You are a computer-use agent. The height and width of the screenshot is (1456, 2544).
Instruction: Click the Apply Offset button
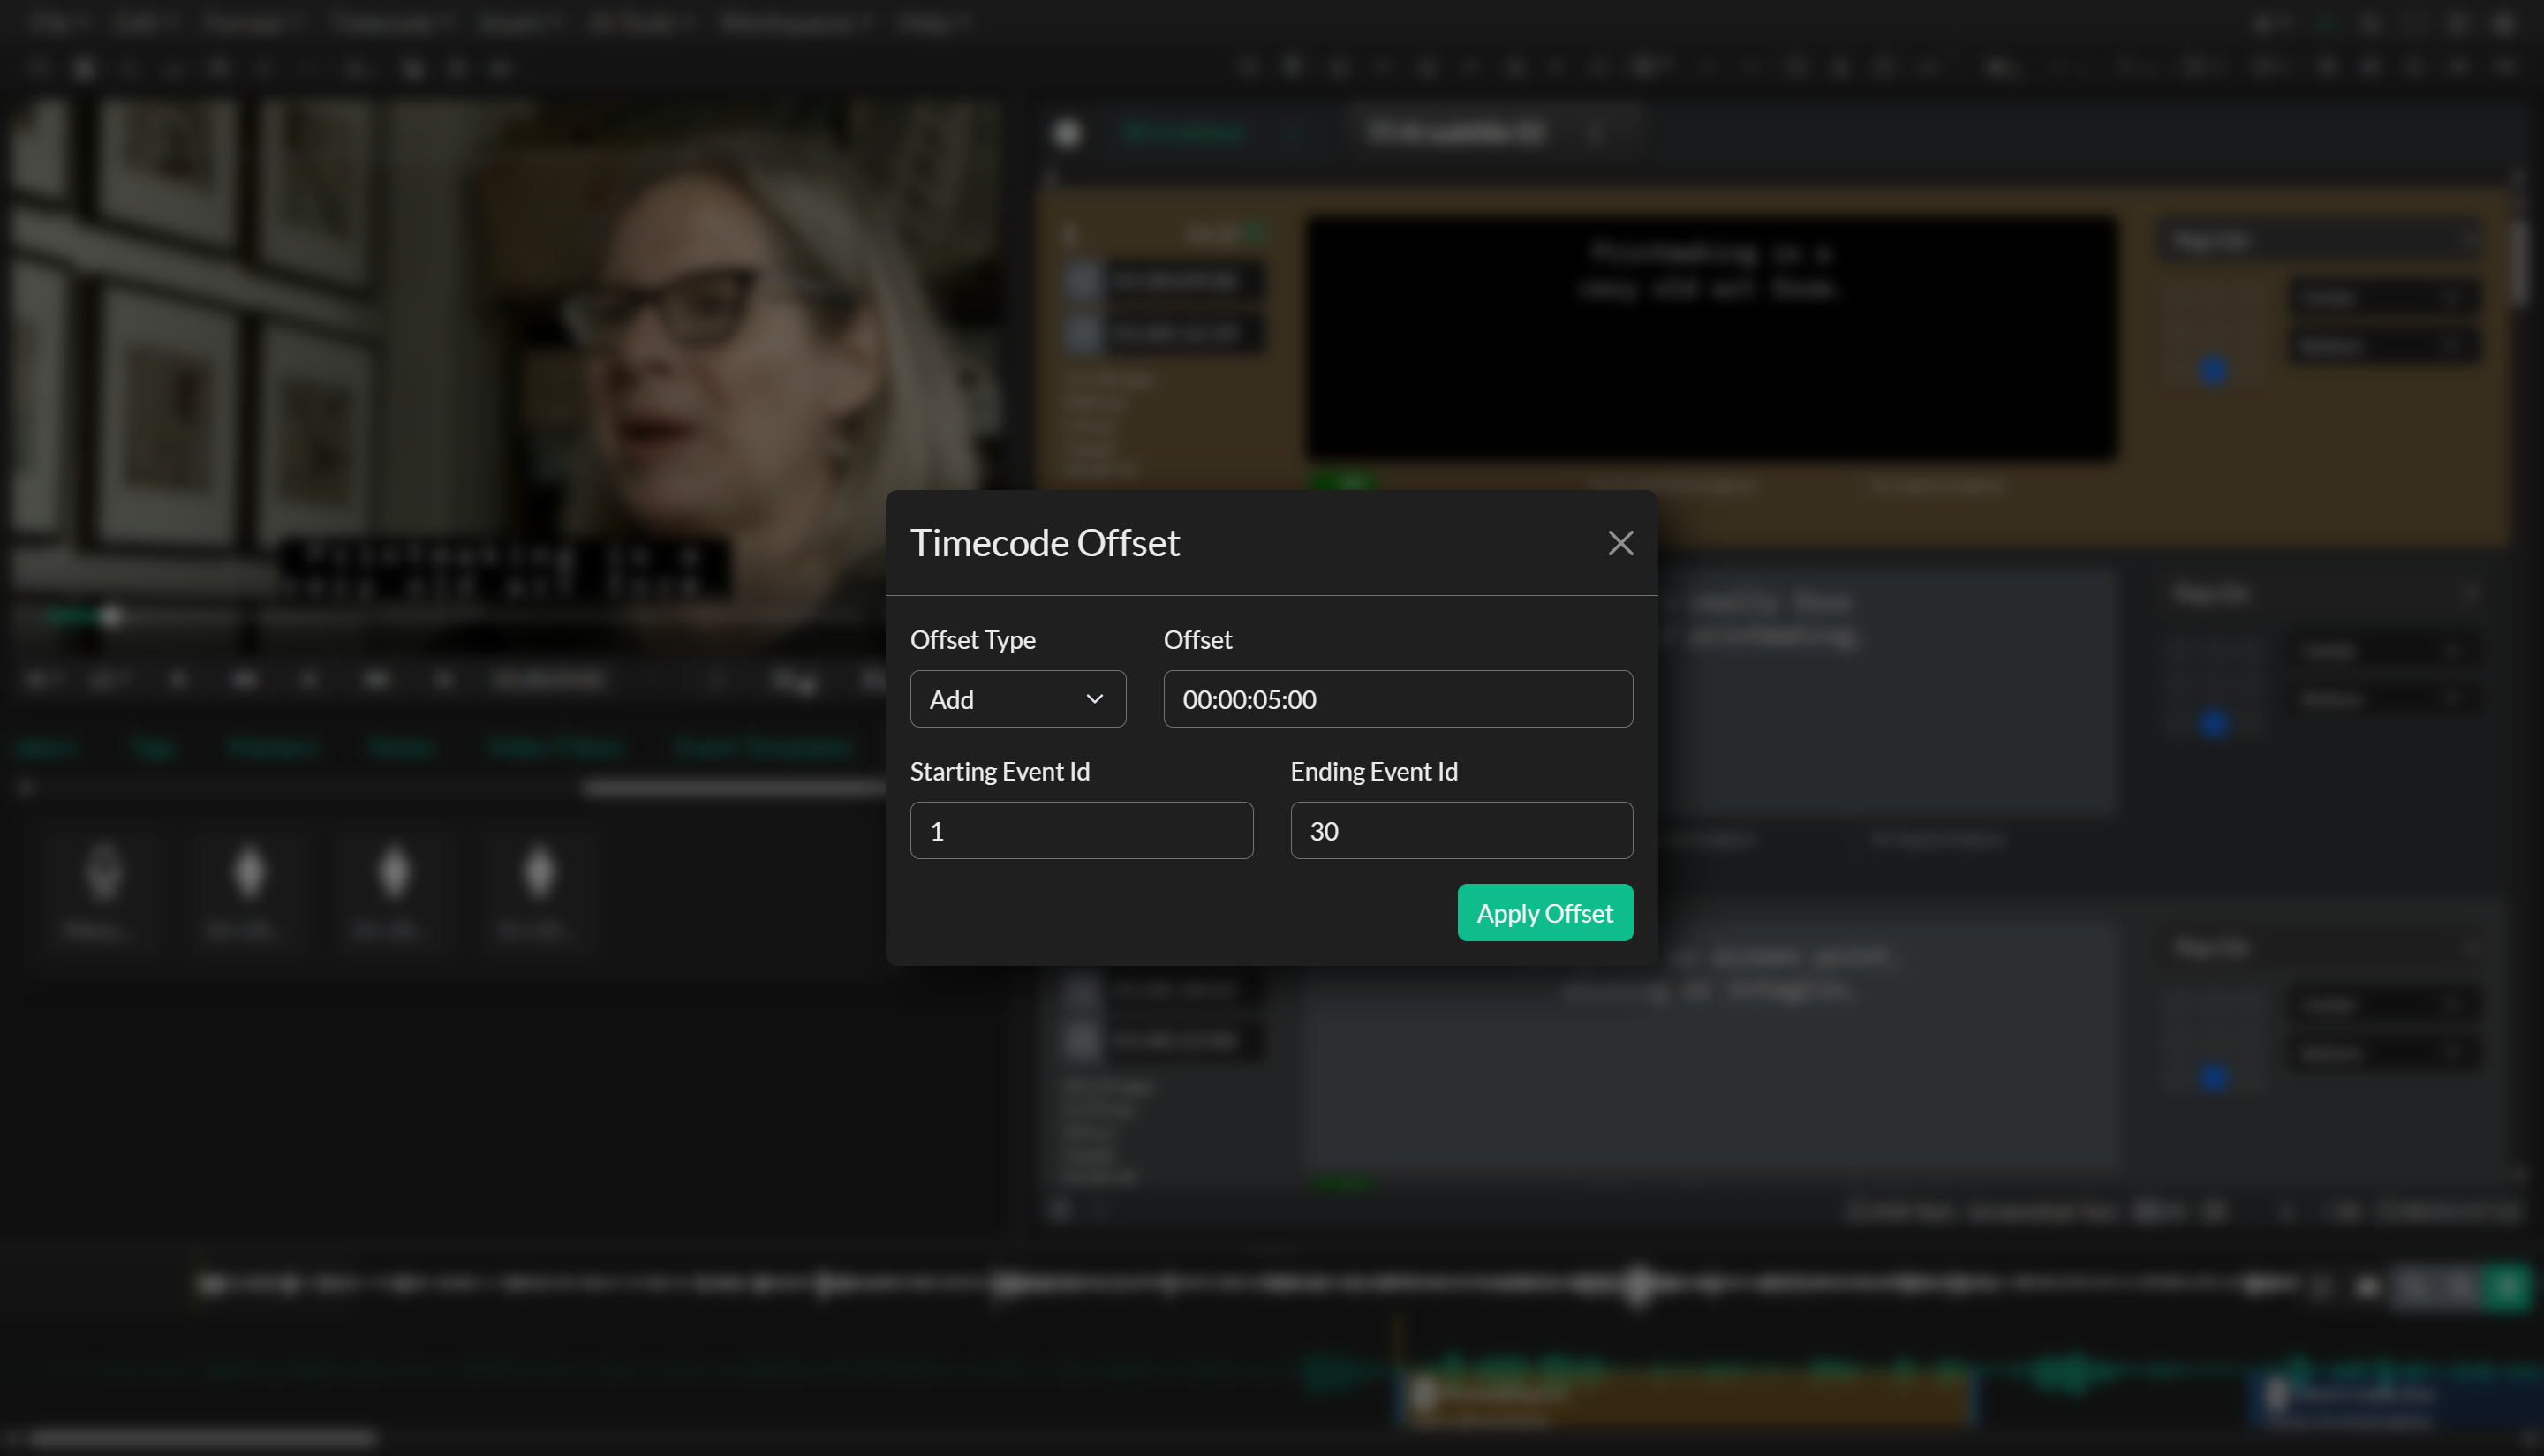coord(1544,912)
